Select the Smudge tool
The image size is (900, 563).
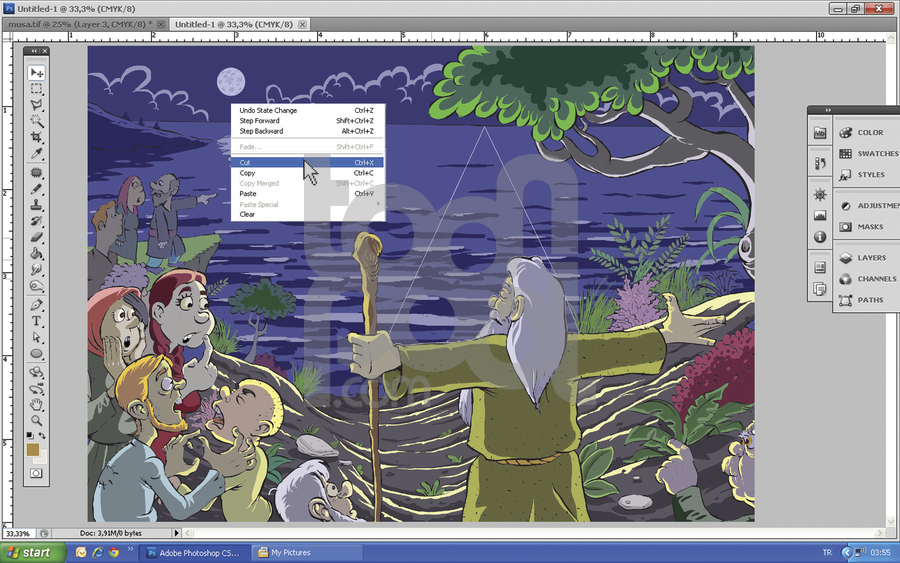point(36,269)
